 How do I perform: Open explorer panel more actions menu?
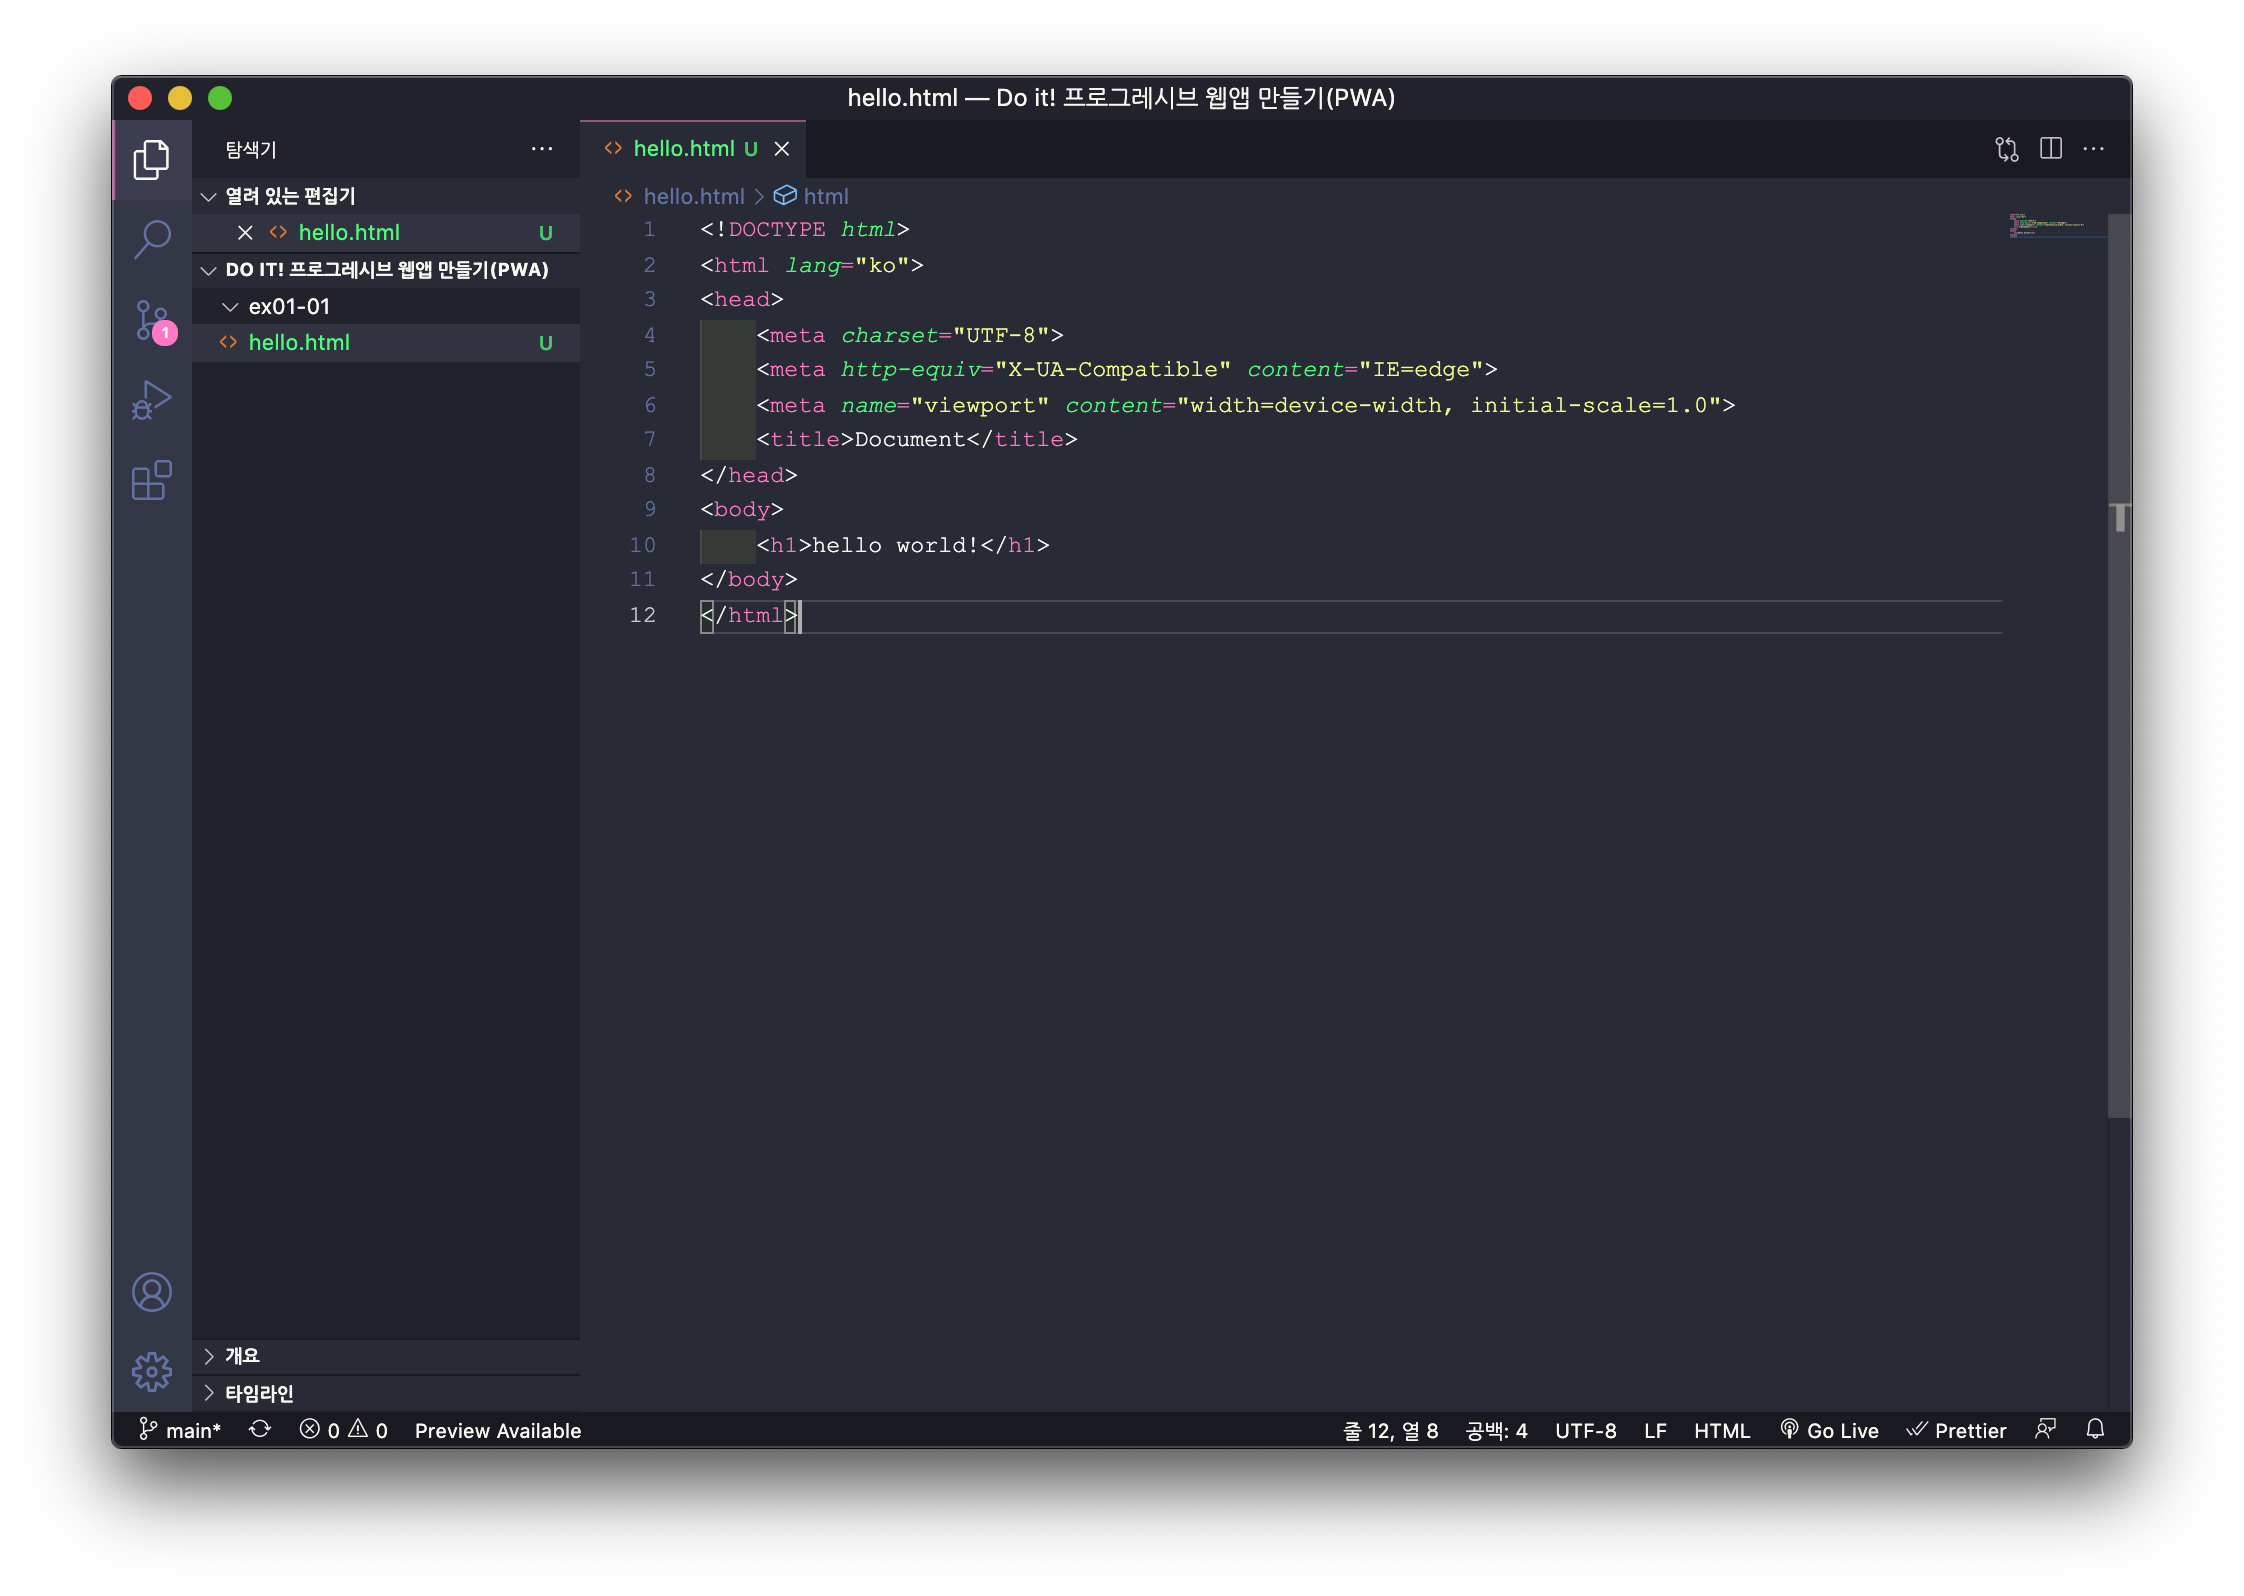[x=542, y=149]
